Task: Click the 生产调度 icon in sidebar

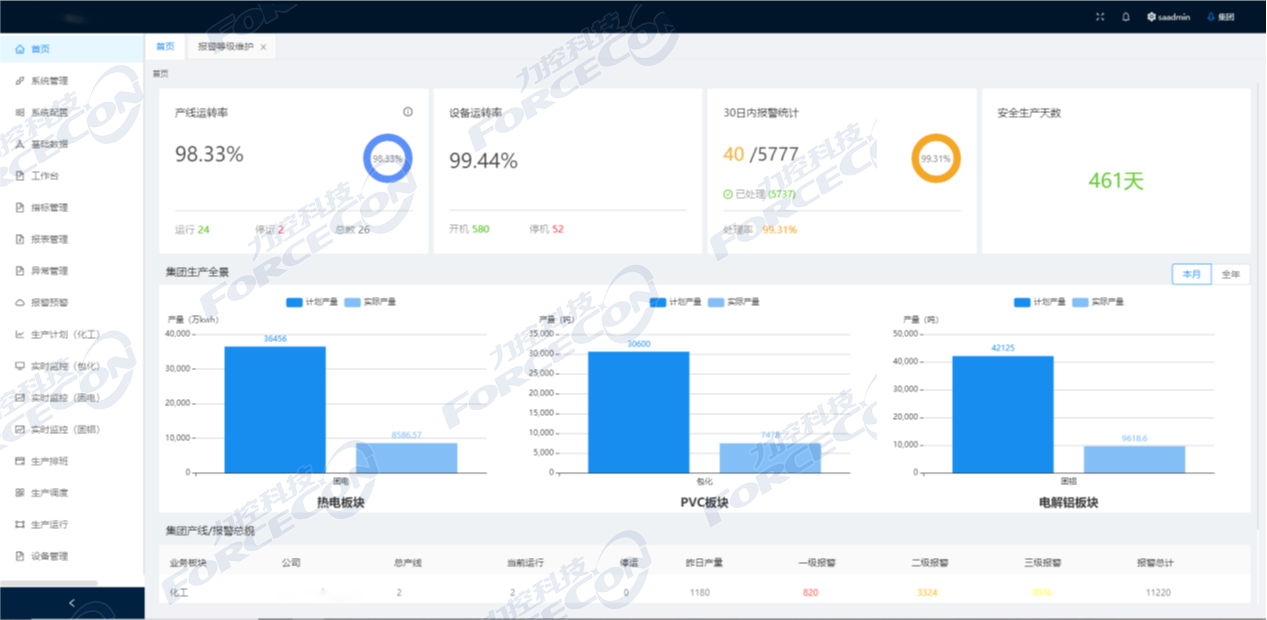Action: [x=20, y=493]
